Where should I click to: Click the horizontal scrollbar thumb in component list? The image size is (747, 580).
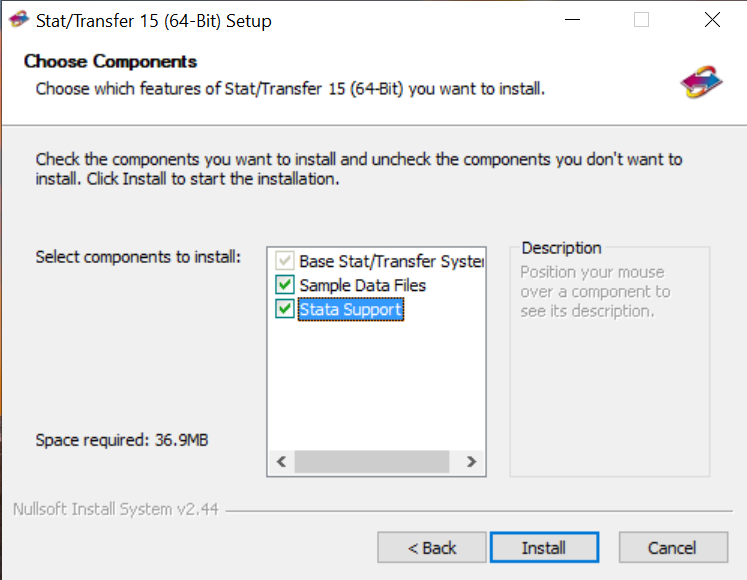click(372, 461)
